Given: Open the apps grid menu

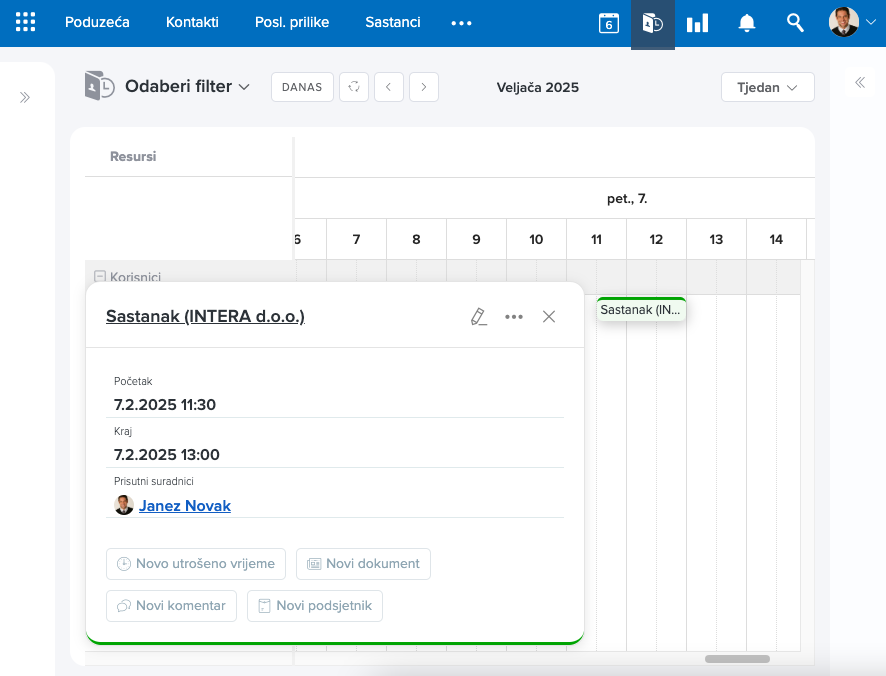Looking at the screenshot, I should 26,22.
